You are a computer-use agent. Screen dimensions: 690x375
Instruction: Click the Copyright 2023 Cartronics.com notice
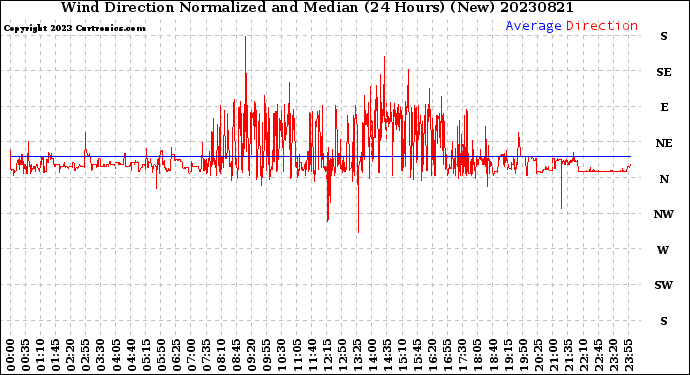(x=74, y=28)
